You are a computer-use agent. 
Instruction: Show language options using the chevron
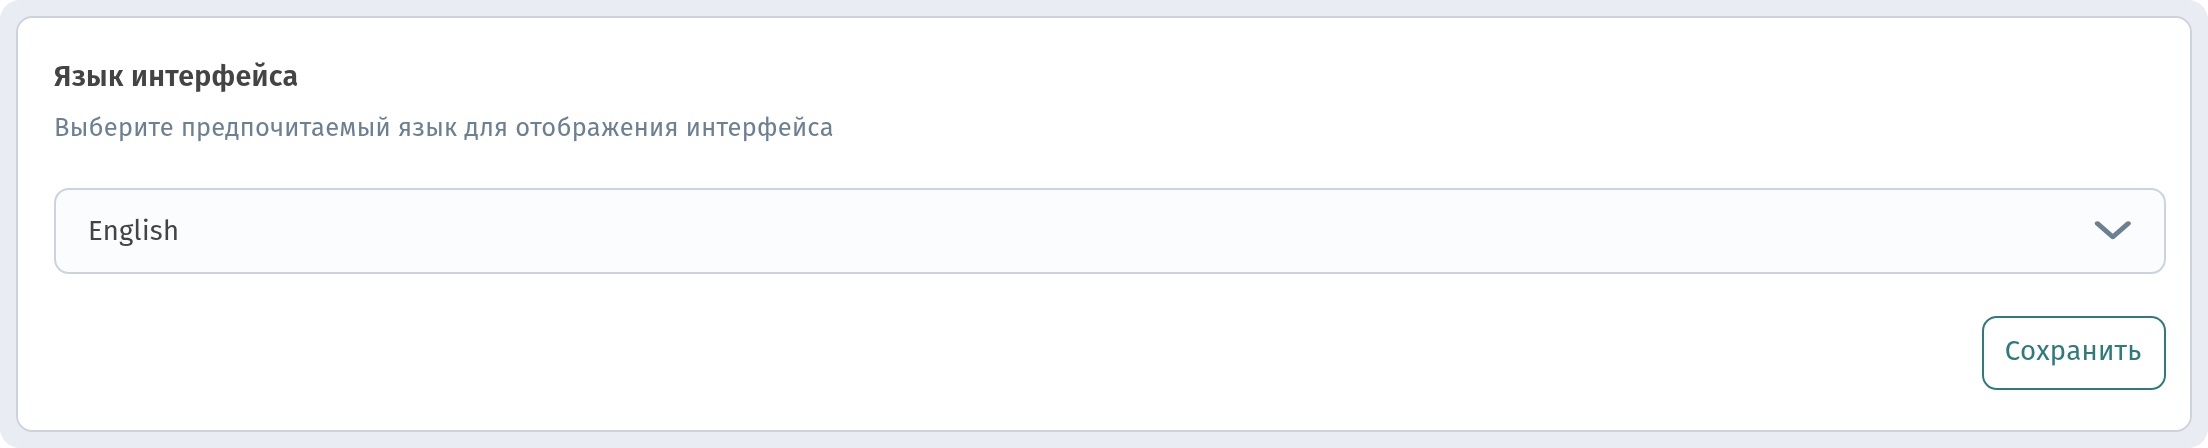point(2112,231)
